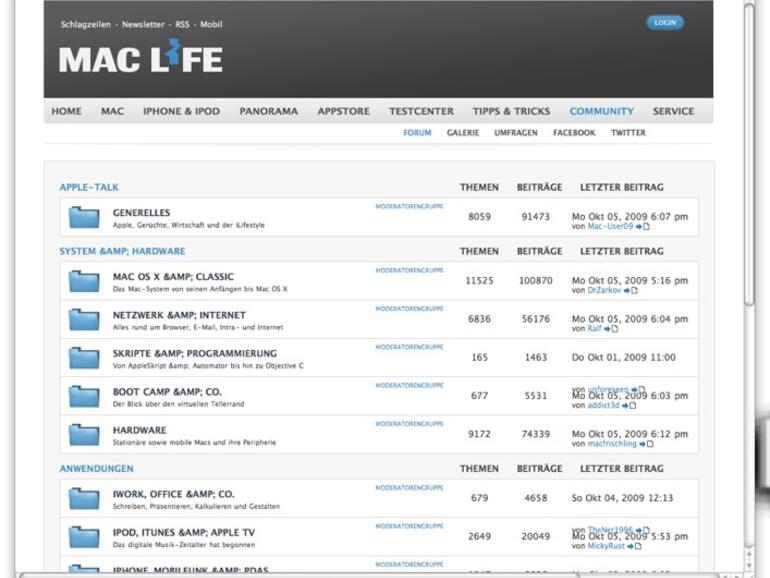Switch to the Galerie sub-tab
The width and height of the screenshot is (770, 578).
tap(463, 133)
